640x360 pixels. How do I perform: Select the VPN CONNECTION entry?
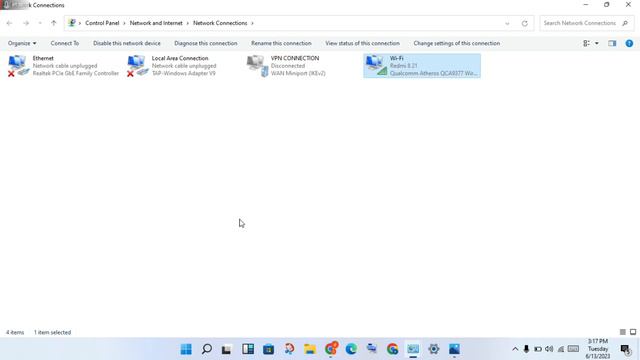click(288, 66)
